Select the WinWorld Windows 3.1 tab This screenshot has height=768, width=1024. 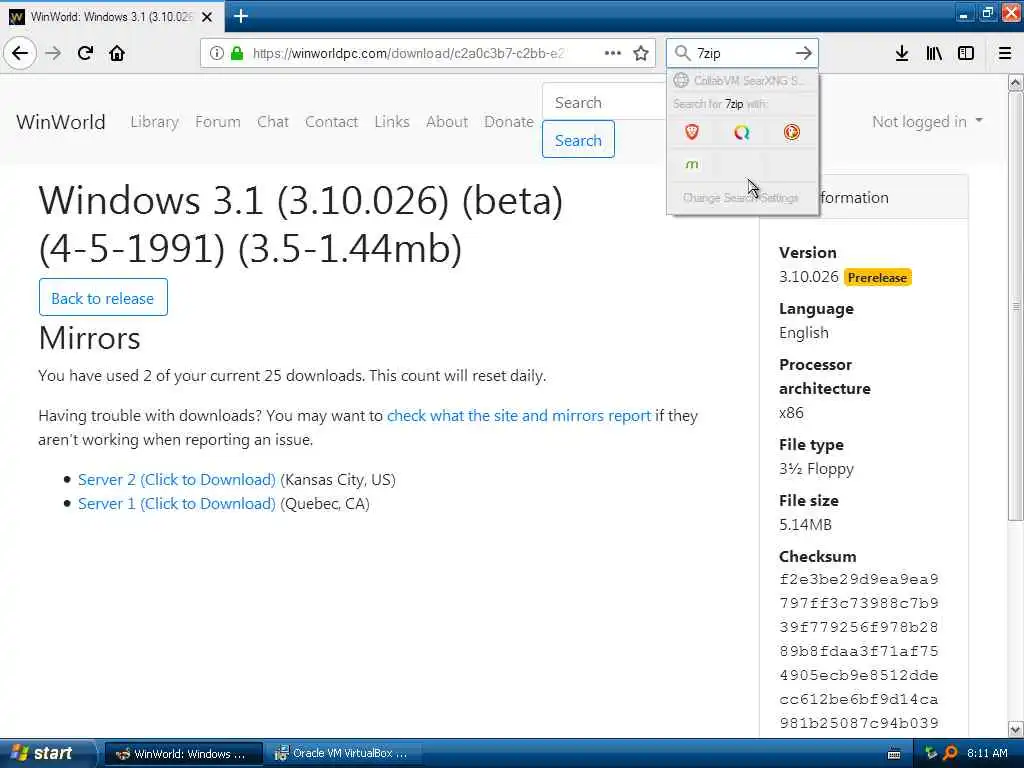pyautogui.click(x=111, y=17)
